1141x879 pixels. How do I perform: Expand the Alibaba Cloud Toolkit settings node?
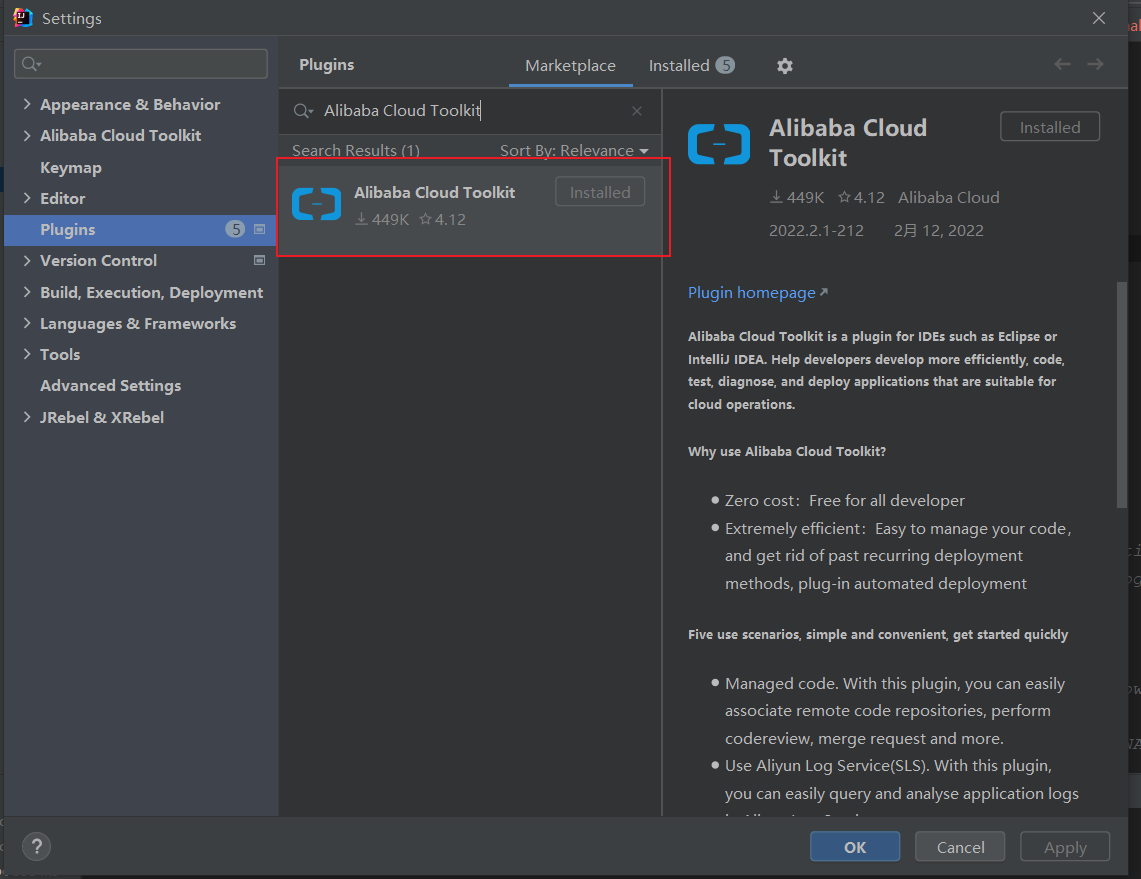[x=27, y=135]
